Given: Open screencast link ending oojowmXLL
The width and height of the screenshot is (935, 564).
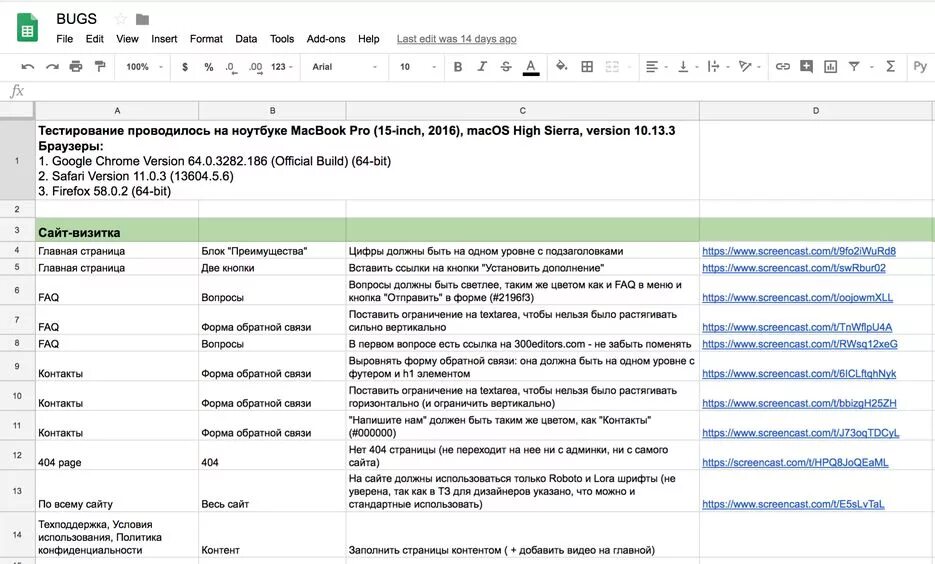Looking at the screenshot, I should pos(797,298).
